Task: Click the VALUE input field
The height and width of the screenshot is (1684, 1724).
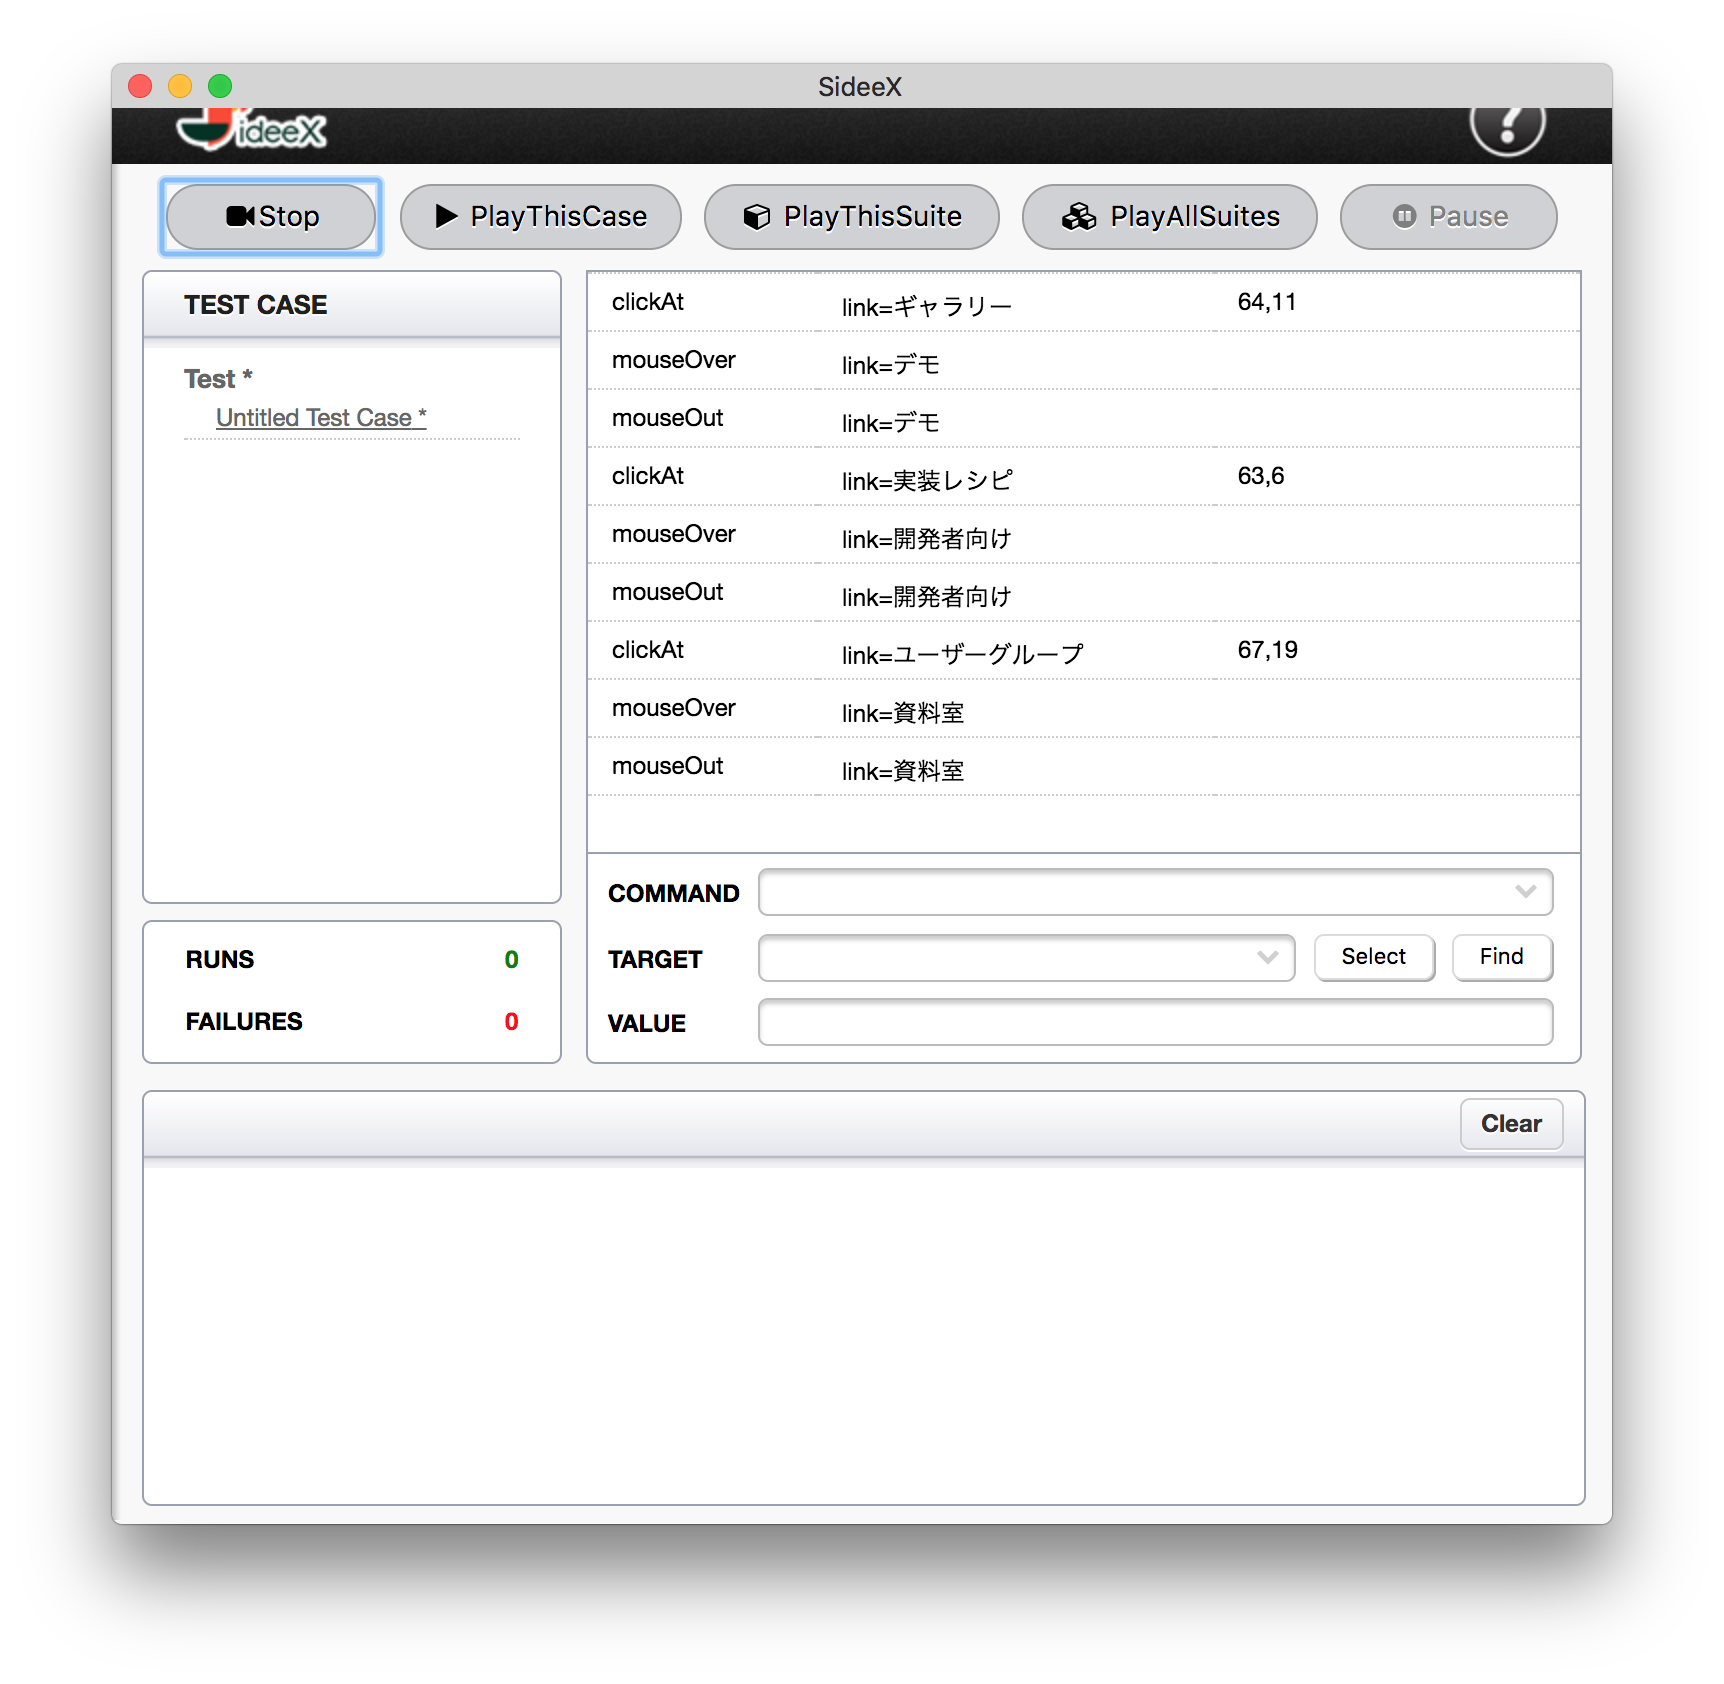Action: tap(1155, 1022)
